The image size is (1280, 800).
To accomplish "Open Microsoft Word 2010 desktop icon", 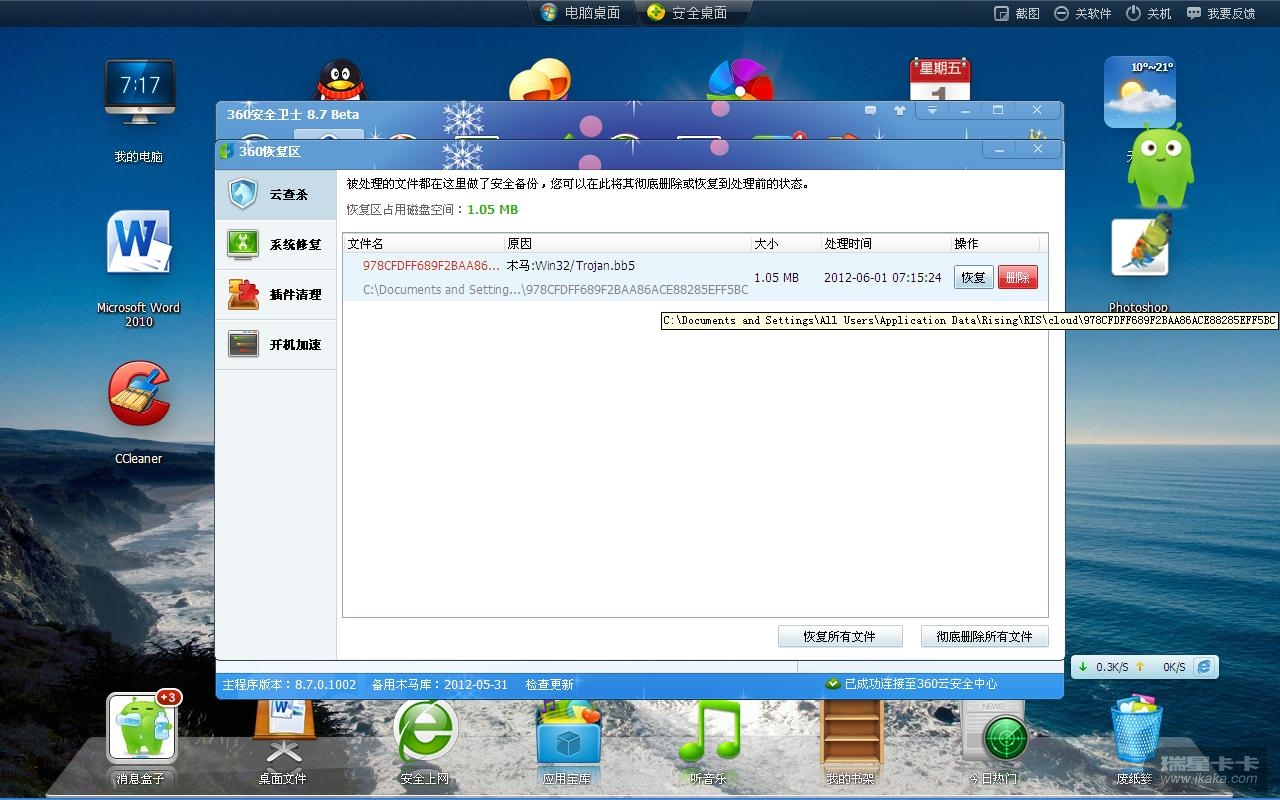I will click(x=139, y=268).
